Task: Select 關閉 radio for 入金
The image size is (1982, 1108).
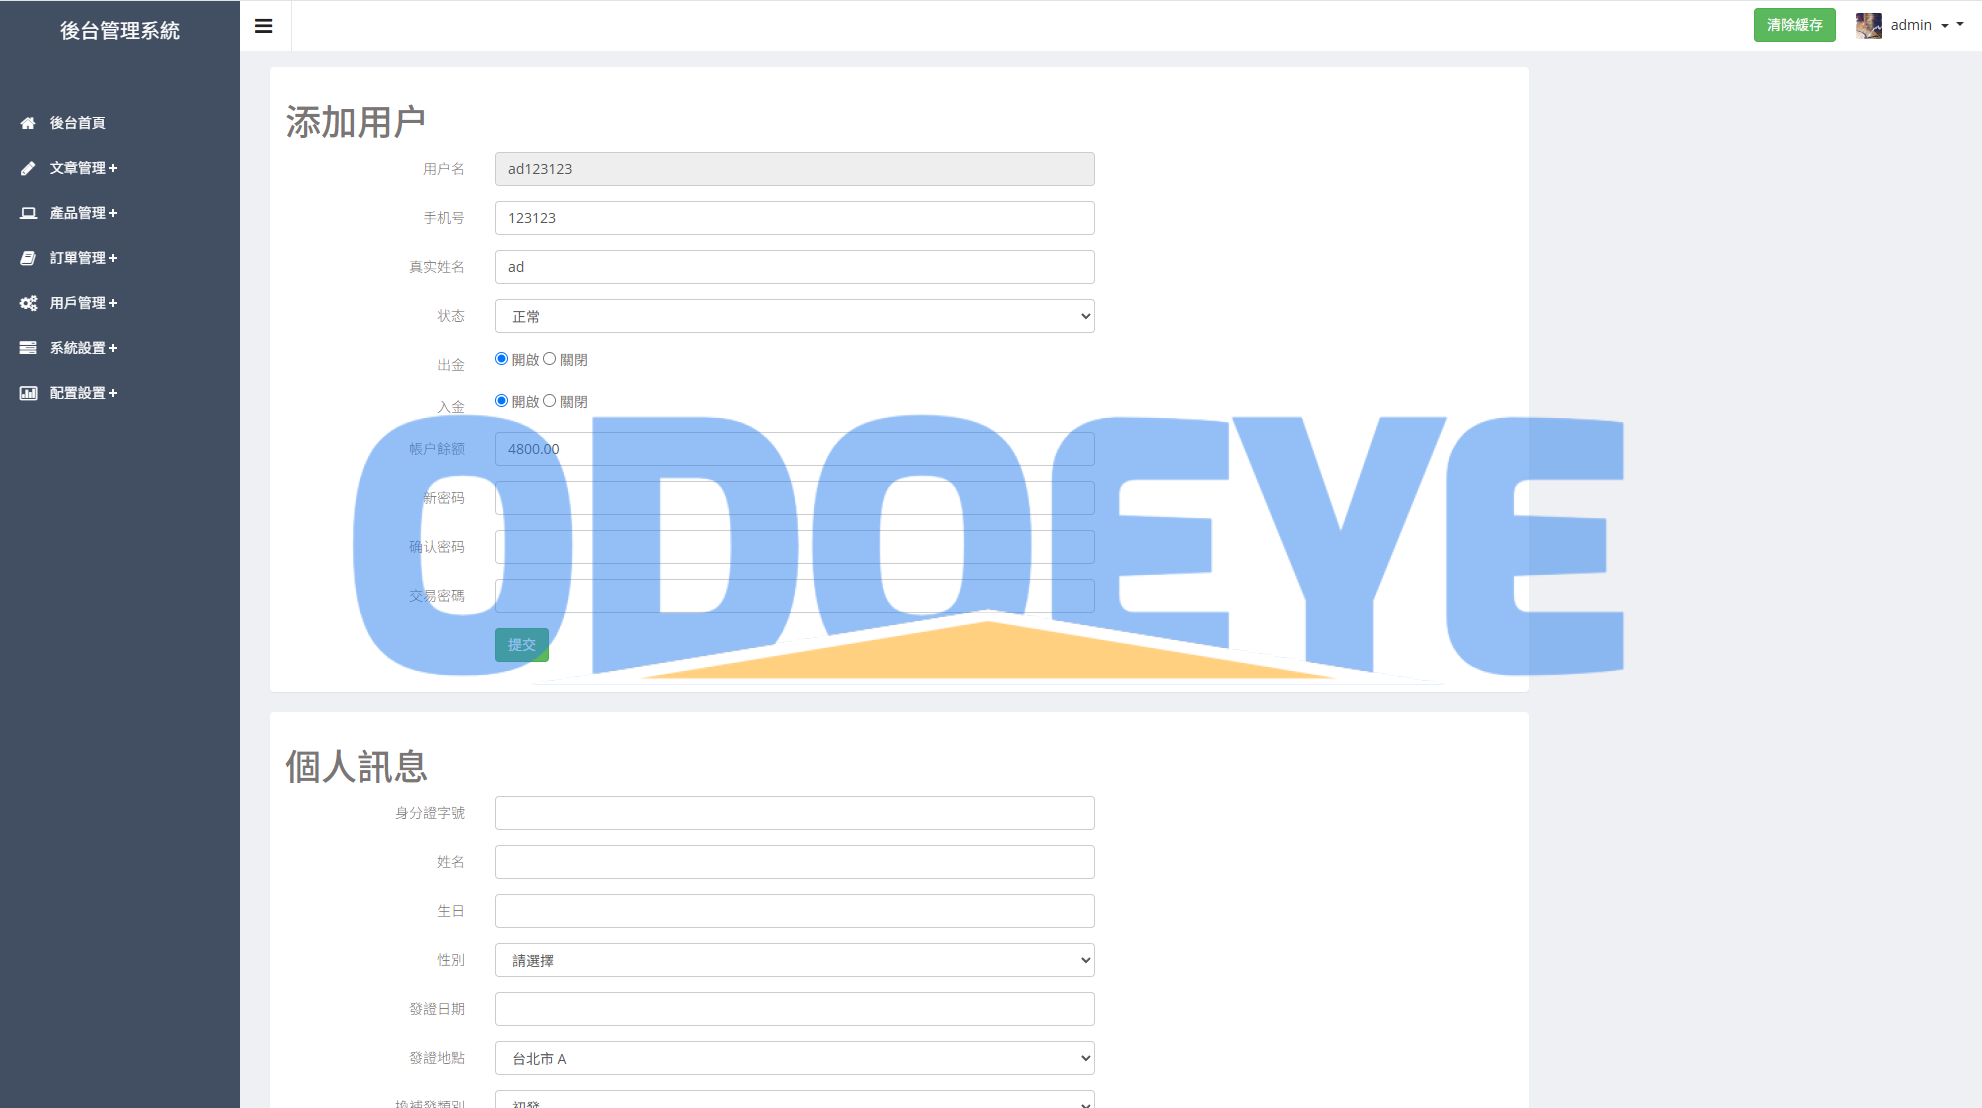Action: pyautogui.click(x=549, y=401)
